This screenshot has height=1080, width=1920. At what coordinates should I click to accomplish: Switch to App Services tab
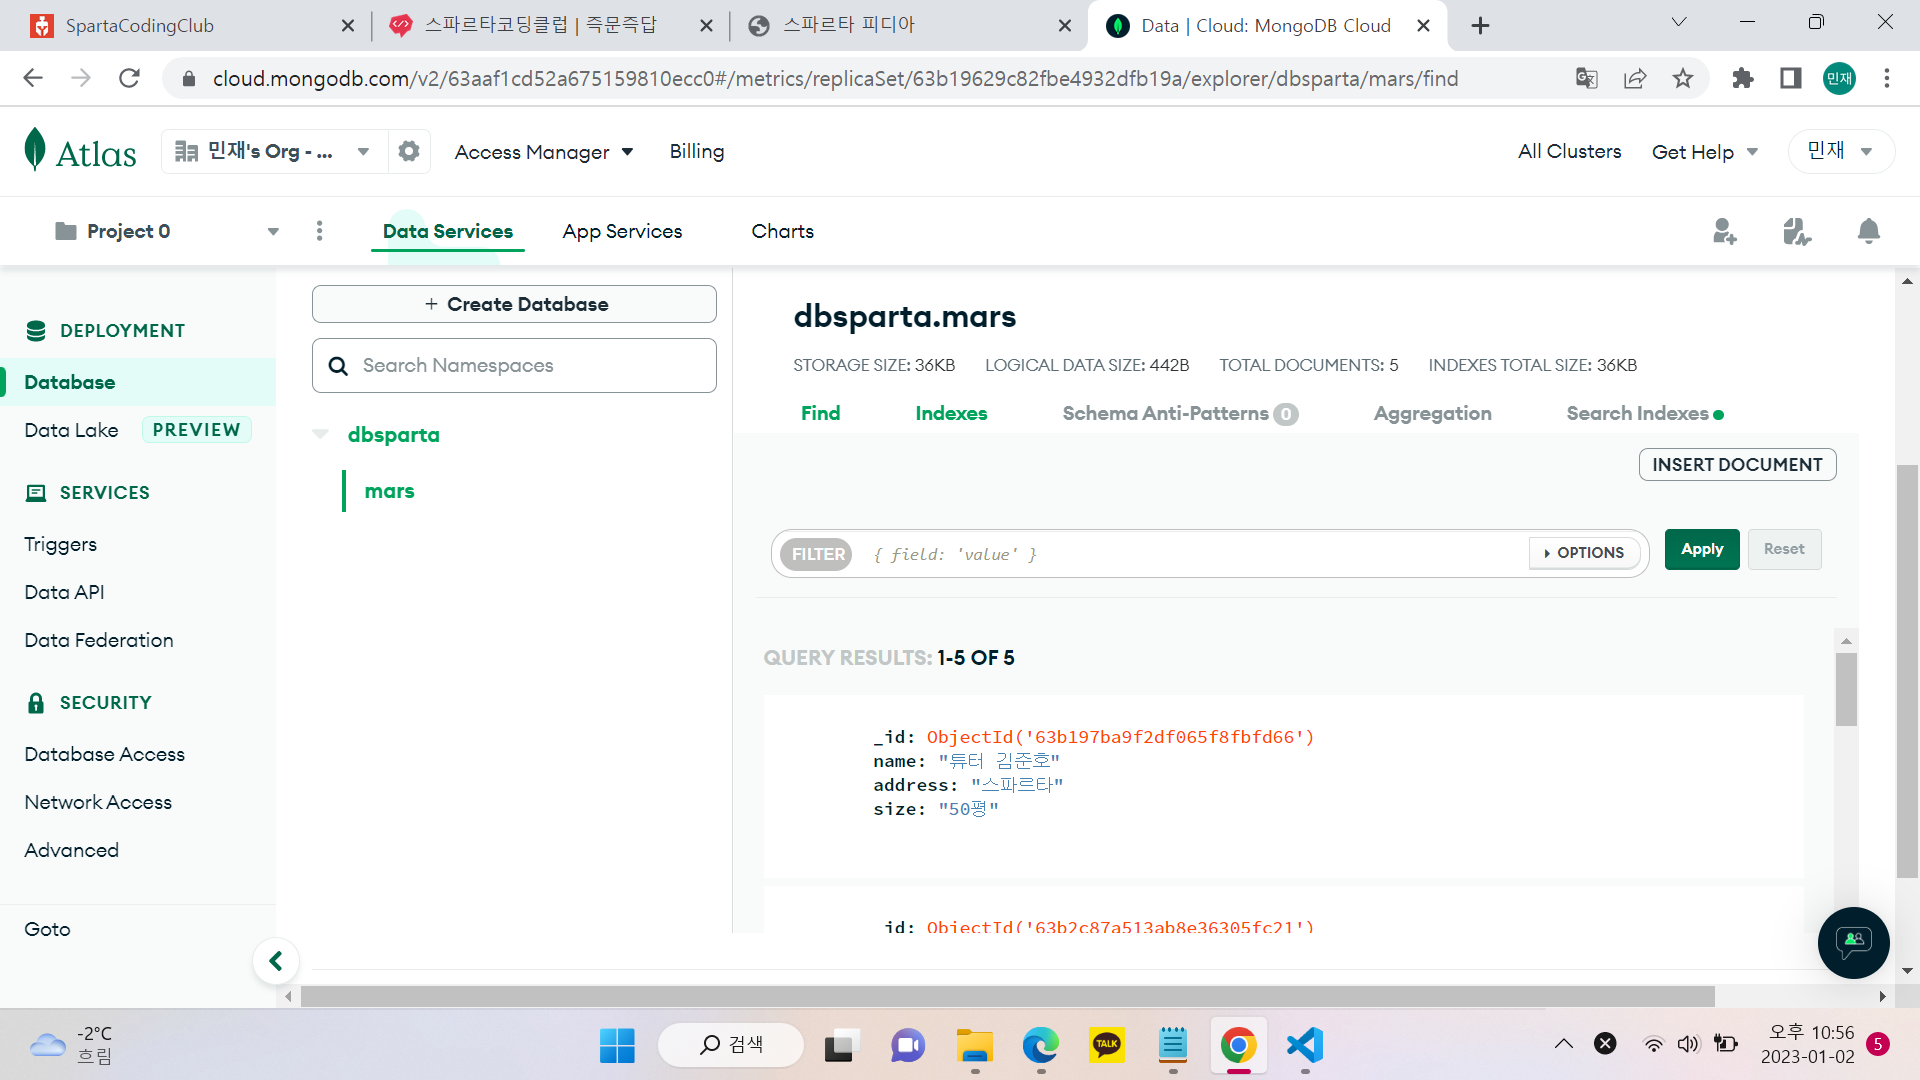(x=622, y=231)
